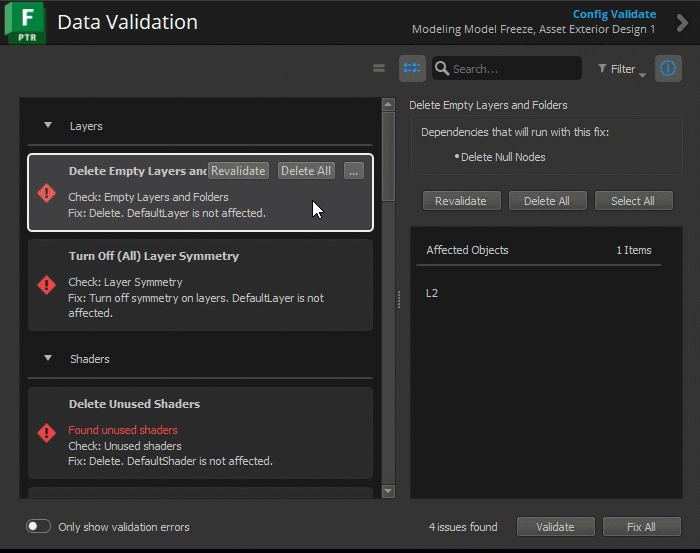Select the detailed list view icon
This screenshot has height=553, width=700.
[x=412, y=69]
